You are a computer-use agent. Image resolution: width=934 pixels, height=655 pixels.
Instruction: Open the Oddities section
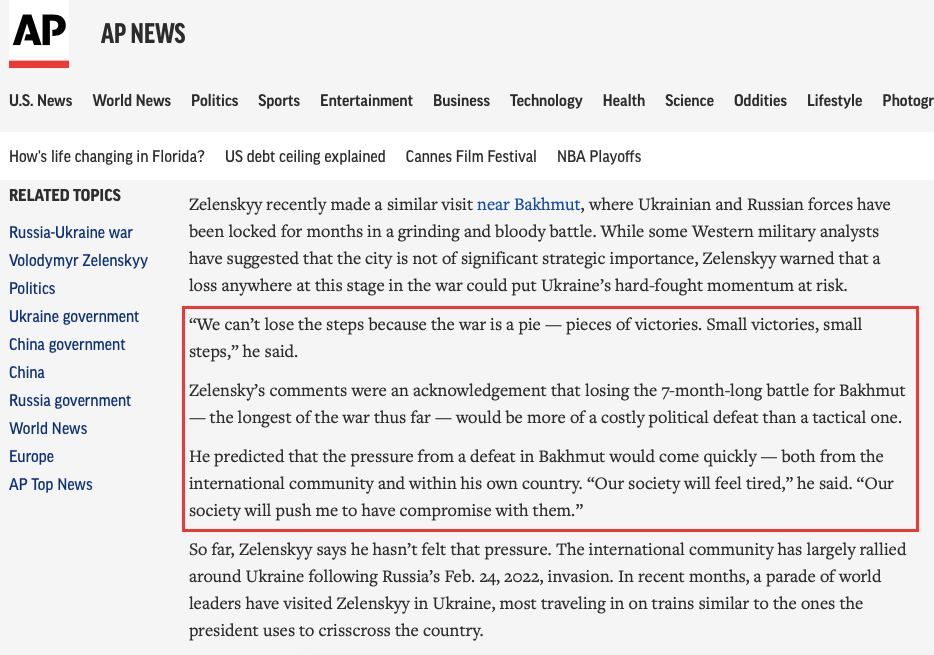tap(760, 101)
